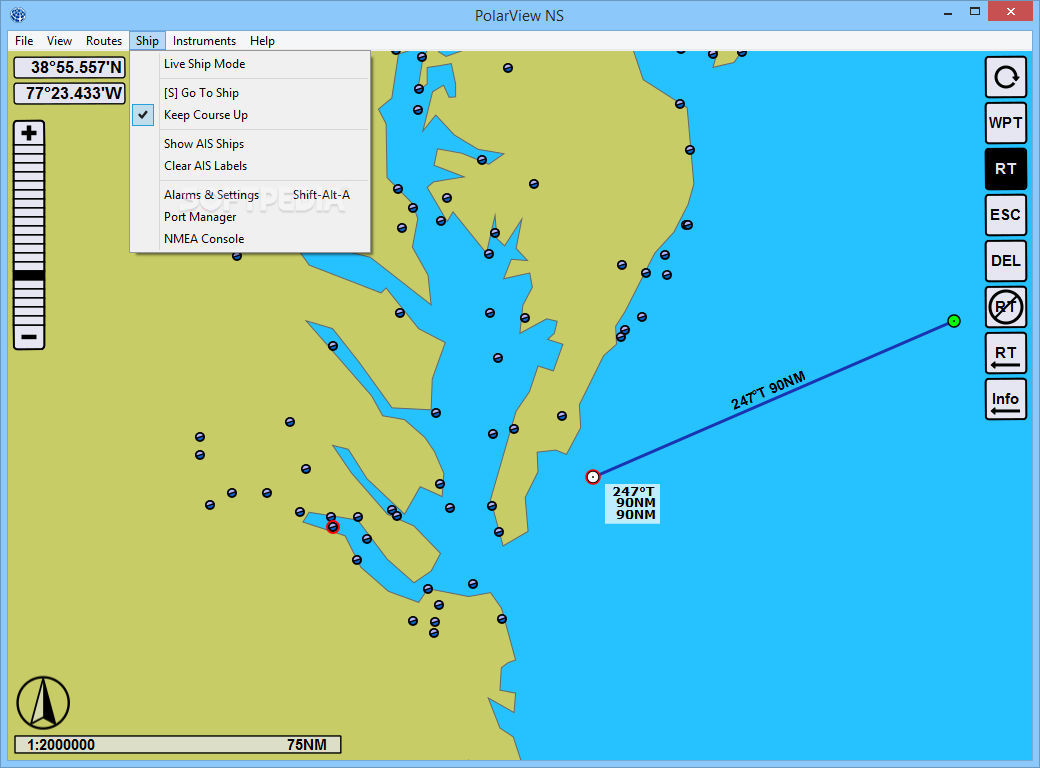Zoom out with the minus button
Image resolution: width=1040 pixels, height=768 pixels.
[x=29, y=337]
